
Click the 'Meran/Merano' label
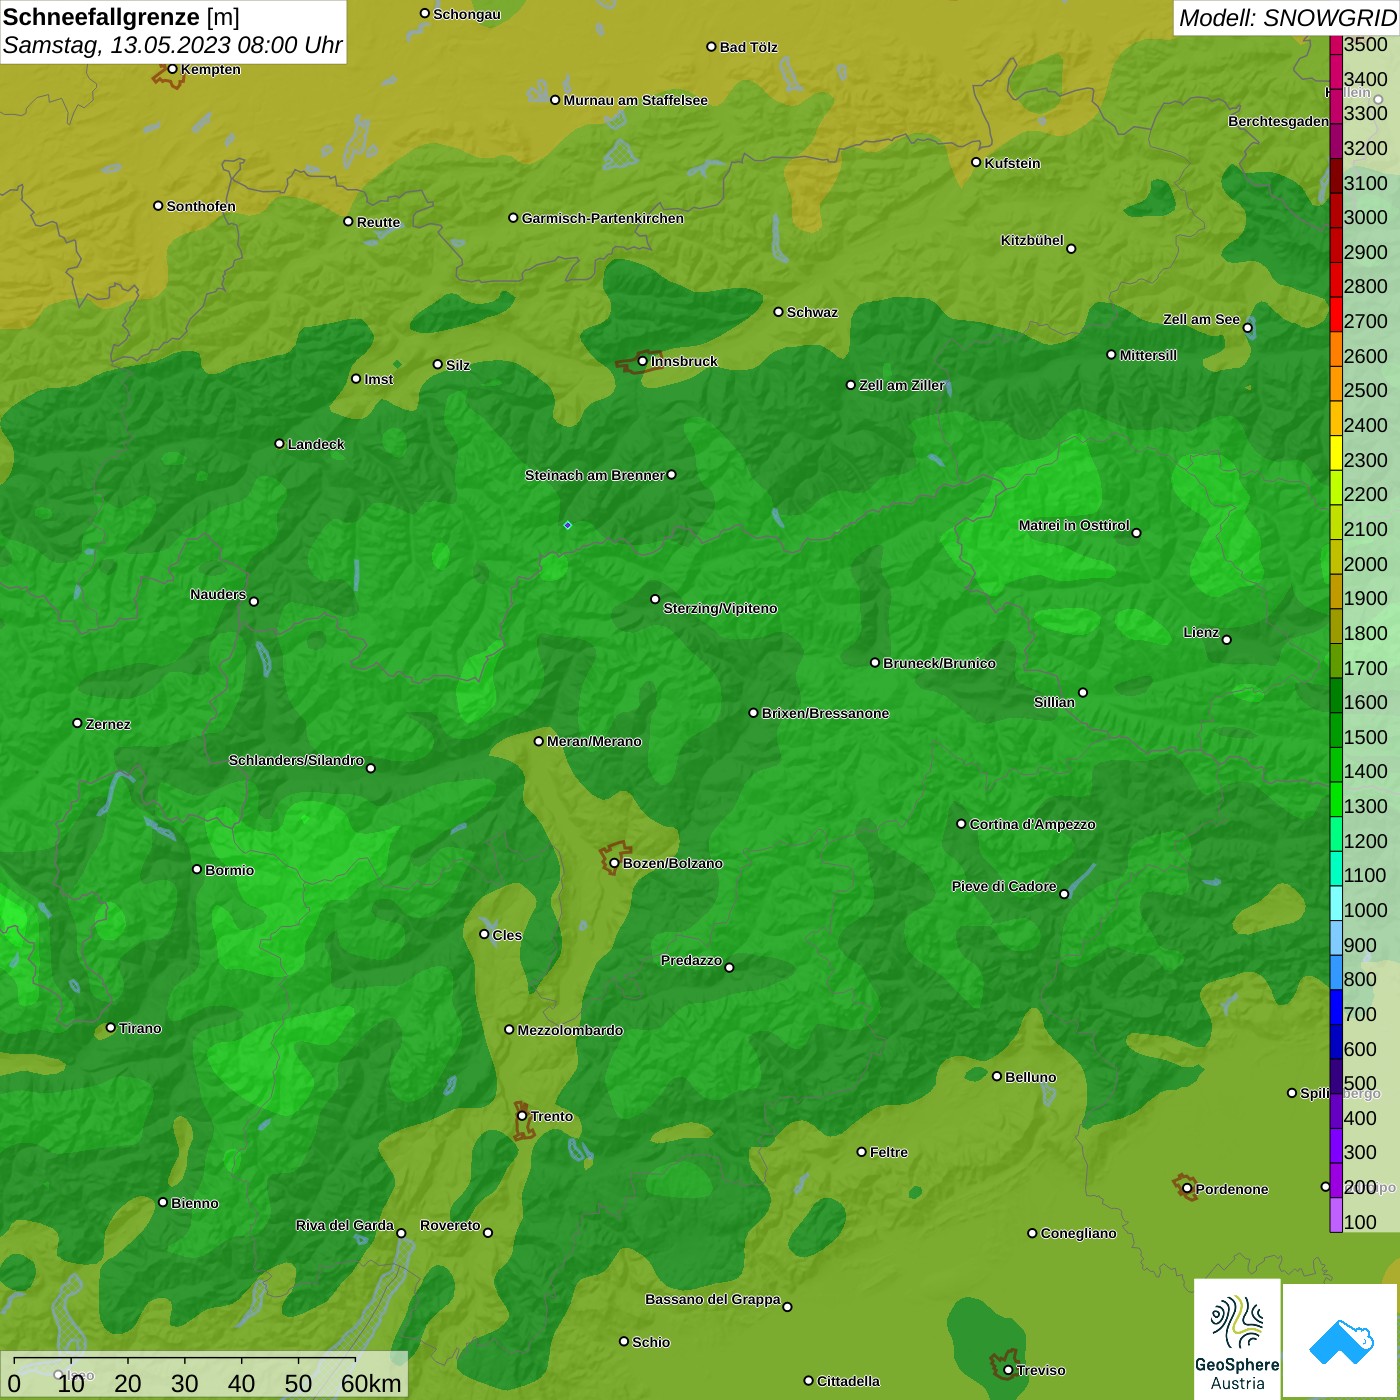(595, 741)
